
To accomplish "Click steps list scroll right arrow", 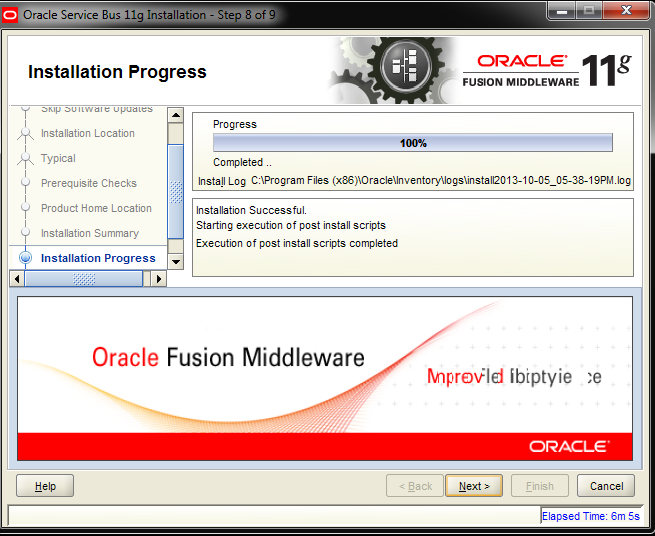I will [159, 279].
